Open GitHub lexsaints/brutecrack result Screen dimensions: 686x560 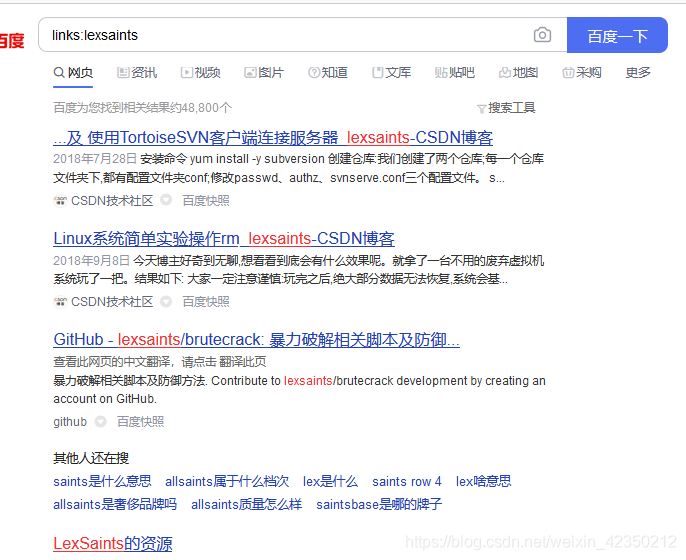[256, 340]
